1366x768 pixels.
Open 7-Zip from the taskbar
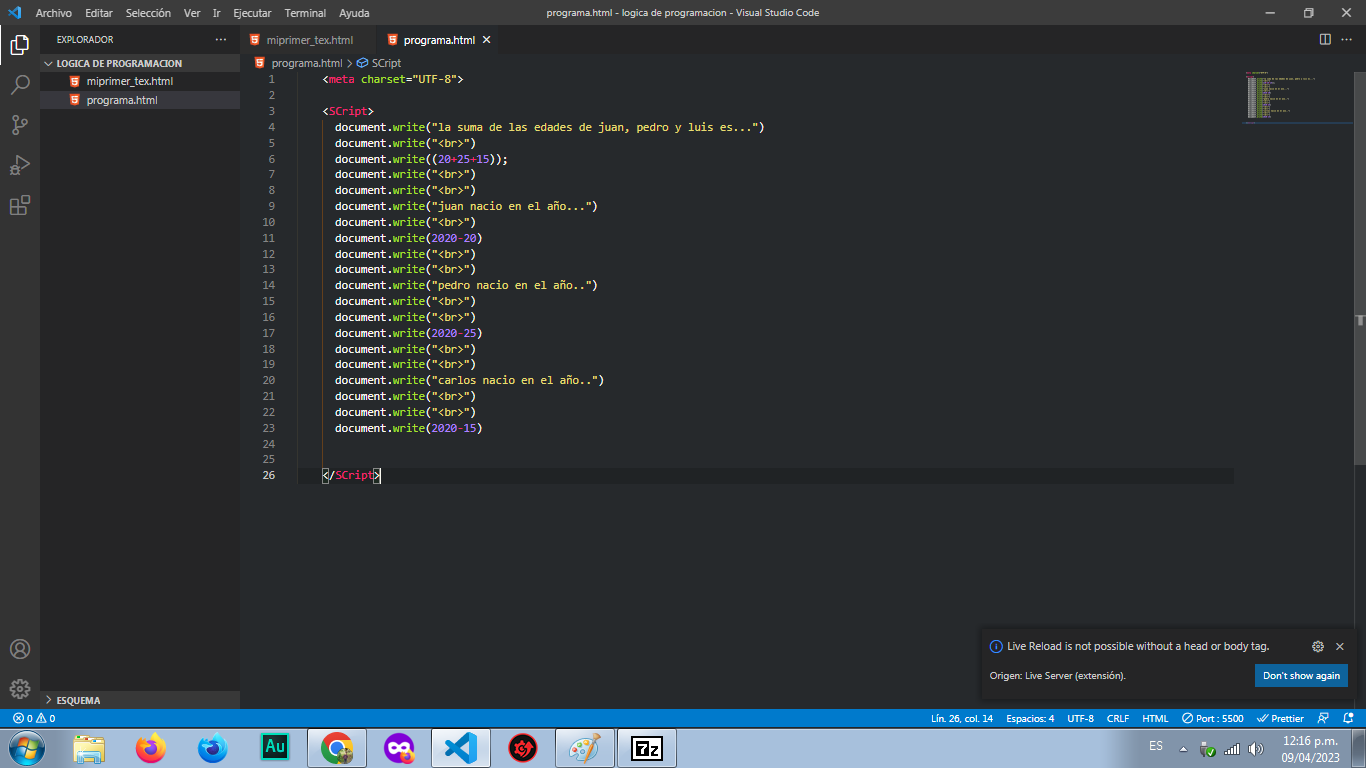(647, 748)
